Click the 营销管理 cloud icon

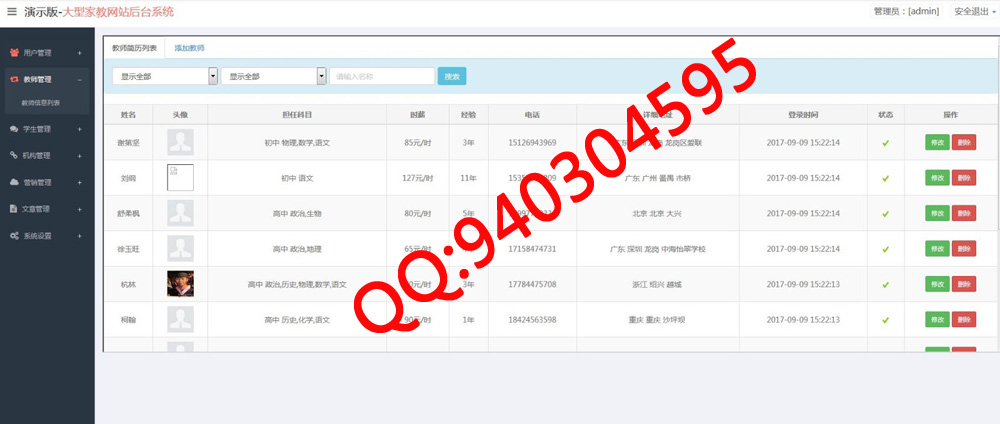(x=14, y=182)
